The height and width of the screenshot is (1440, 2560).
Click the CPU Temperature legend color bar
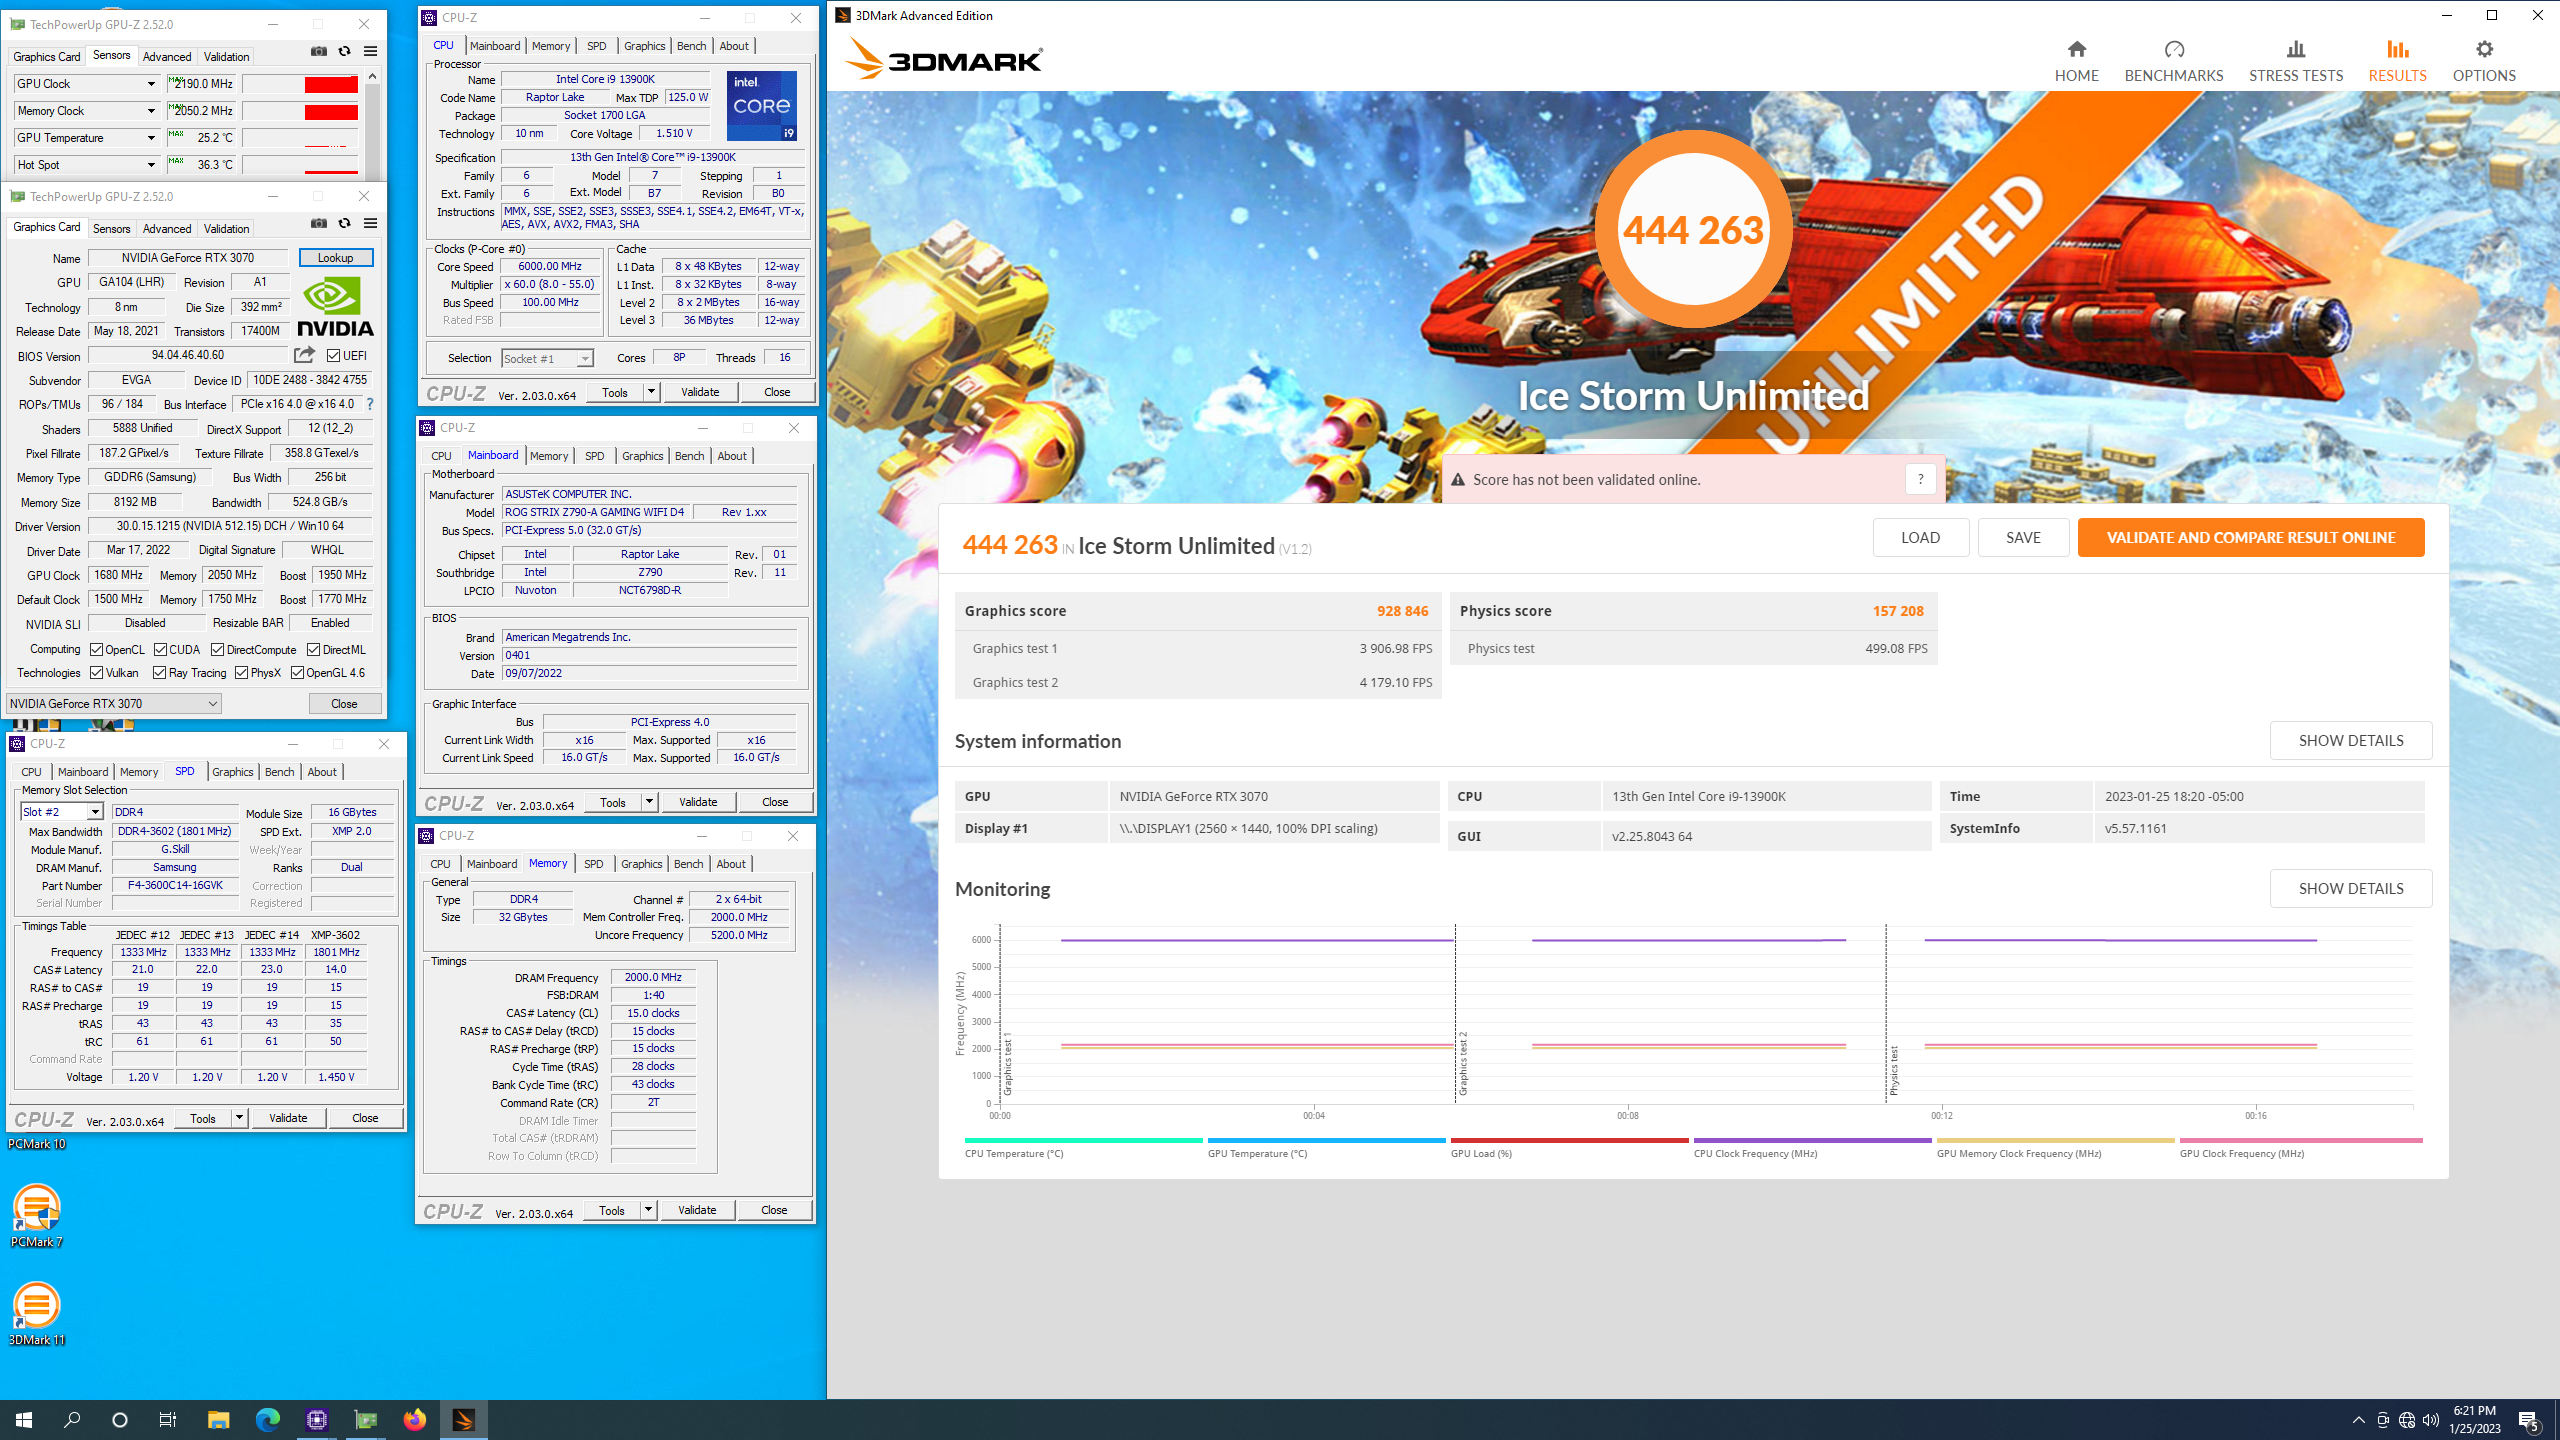tap(1083, 1140)
